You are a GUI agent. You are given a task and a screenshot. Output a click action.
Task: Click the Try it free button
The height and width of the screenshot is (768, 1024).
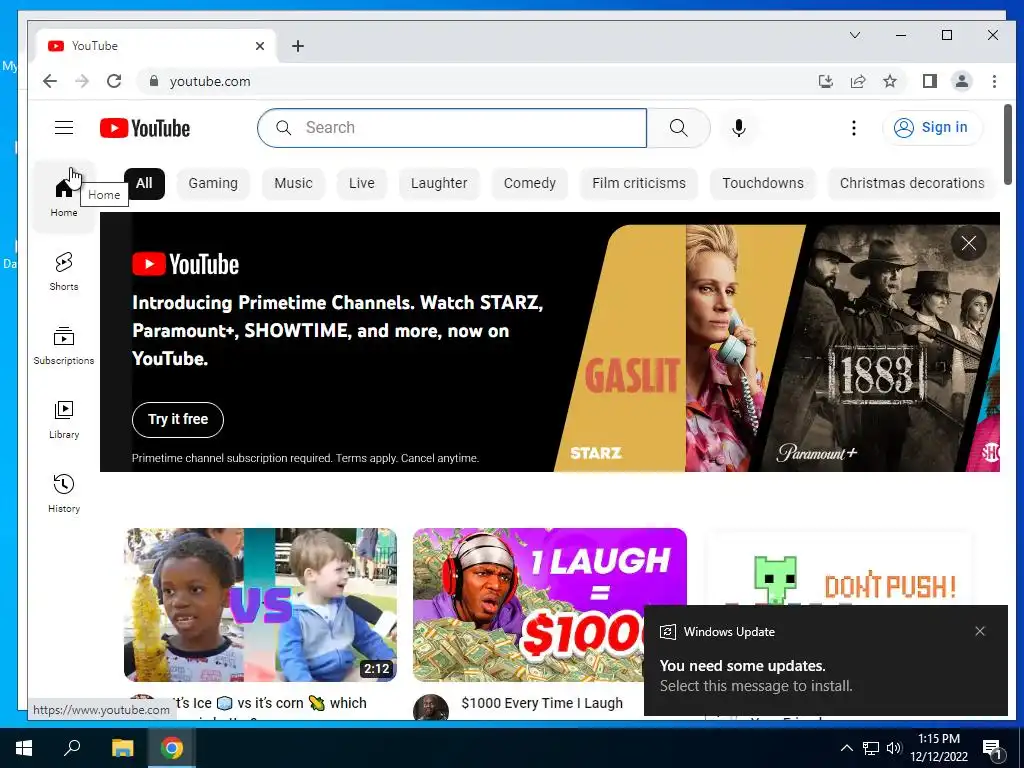pos(178,419)
